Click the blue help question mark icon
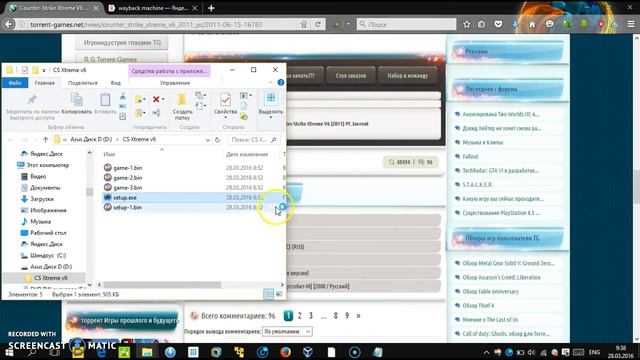Viewport: 640px width, 360px height. (x=281, y=82)
